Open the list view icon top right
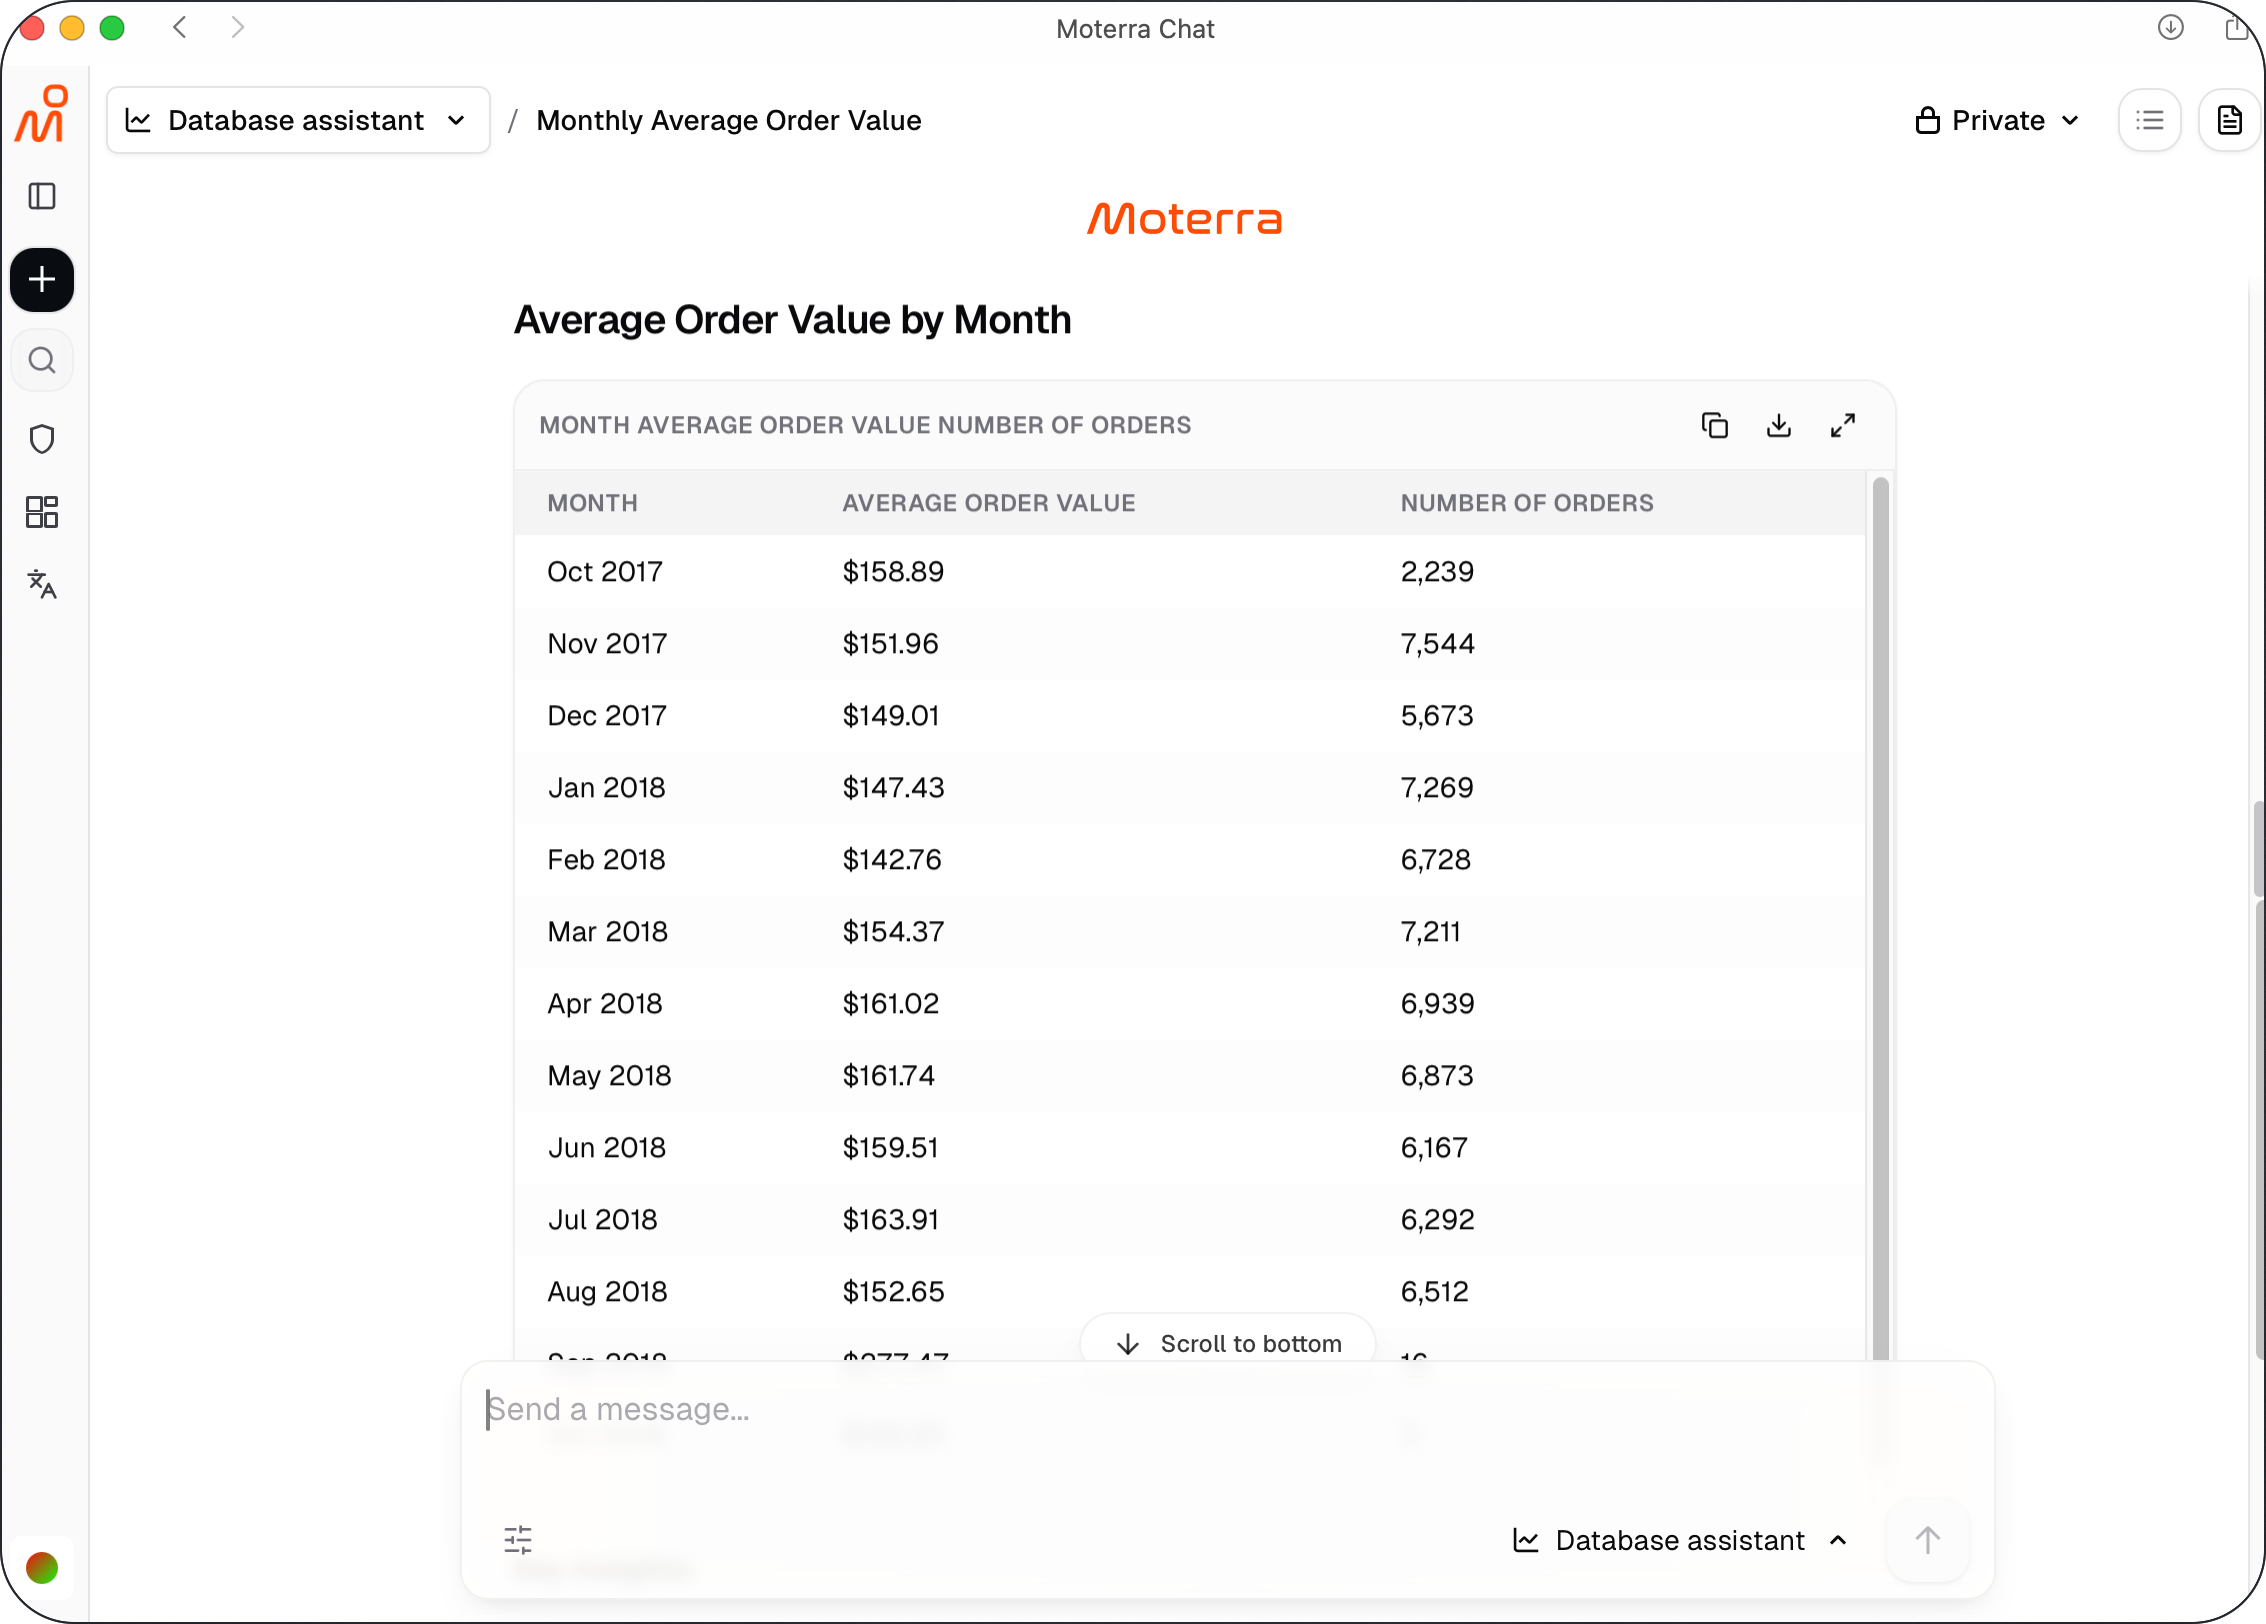The width and height of the screenshot is (2266, 1624). click(2150, 120)
